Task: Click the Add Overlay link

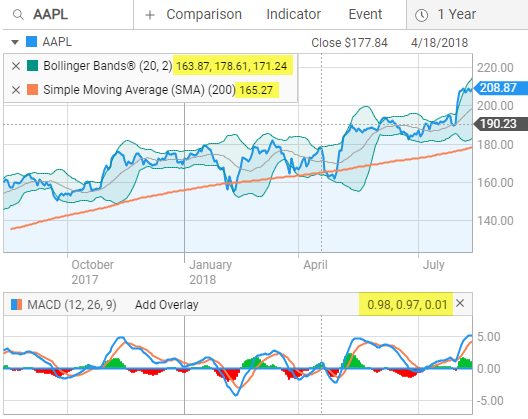Action: pos(167,305)
